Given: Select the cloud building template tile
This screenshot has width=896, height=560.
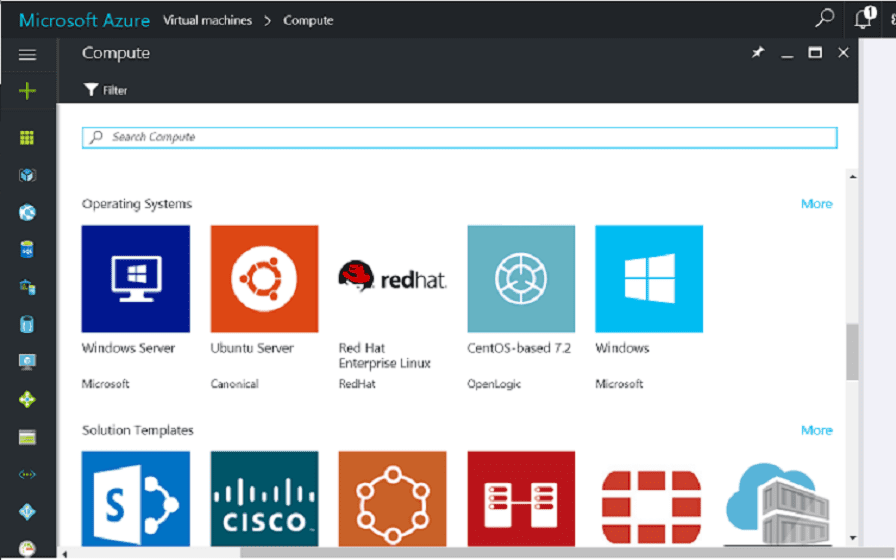Looking at the screenshot, I should (778, 503).
